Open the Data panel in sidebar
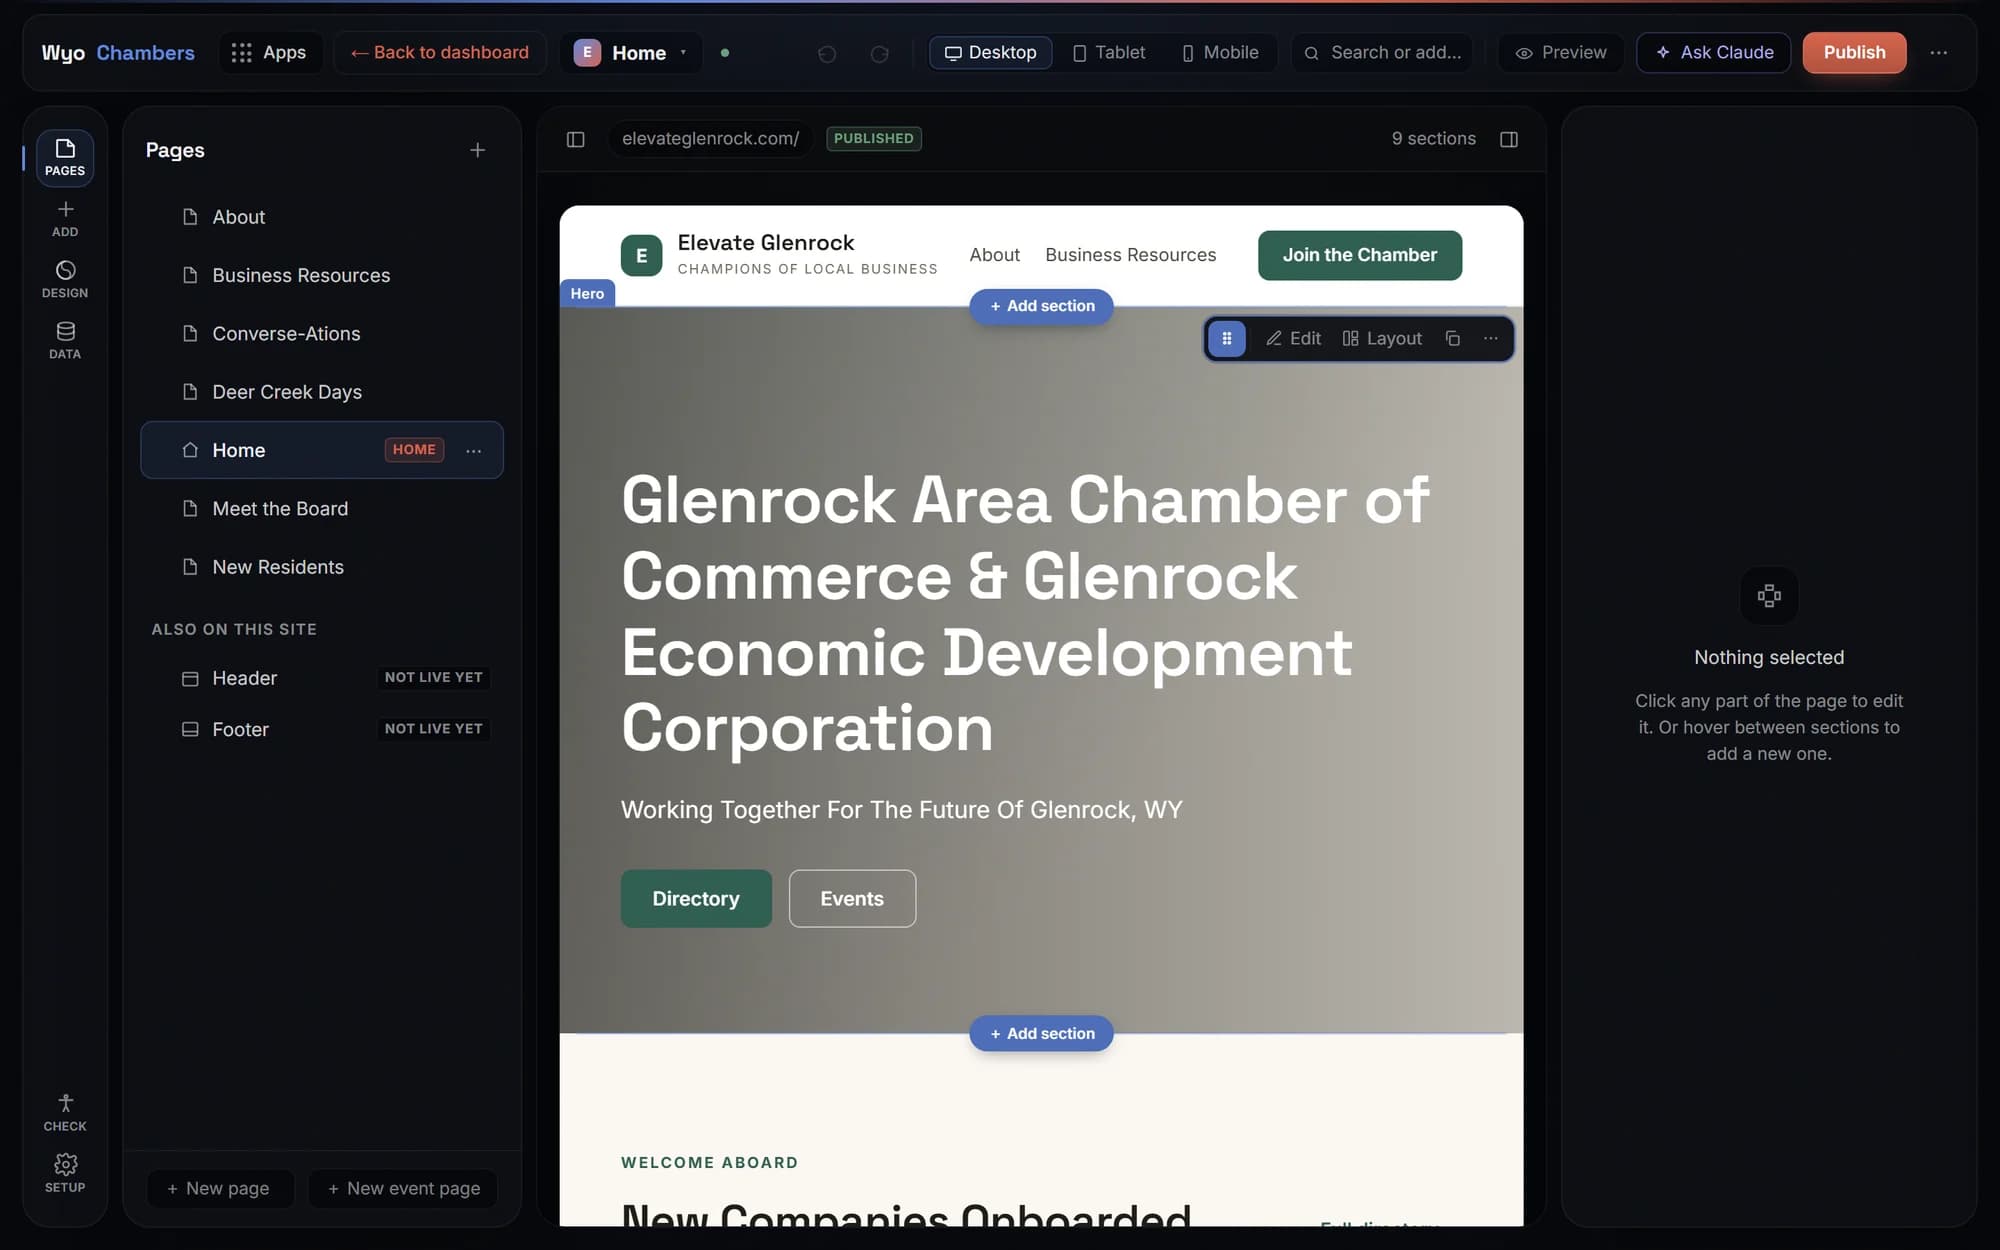The image size is (2000, 1250). coord(65,340)
